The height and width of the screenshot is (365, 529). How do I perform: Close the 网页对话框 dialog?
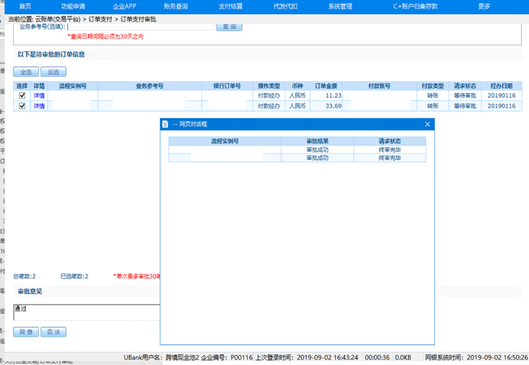[x=427, y=124]
